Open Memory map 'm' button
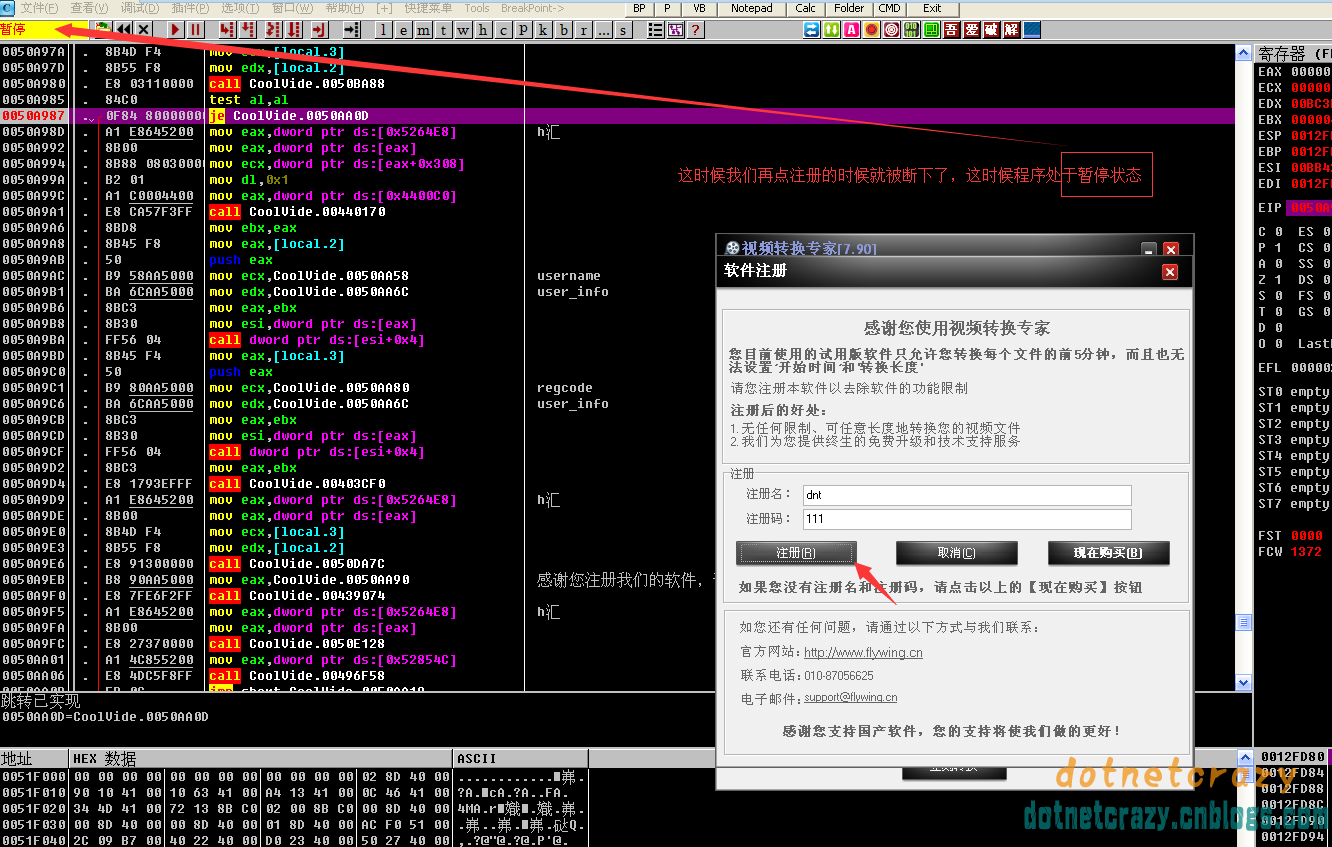The height and width of the screenshot is (847, 1332). coord(423,29)
